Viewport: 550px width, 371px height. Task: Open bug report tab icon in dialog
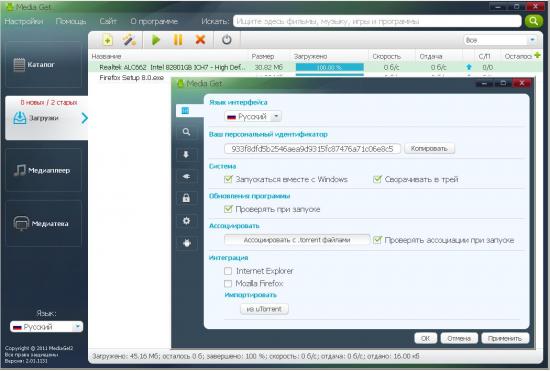186,243
